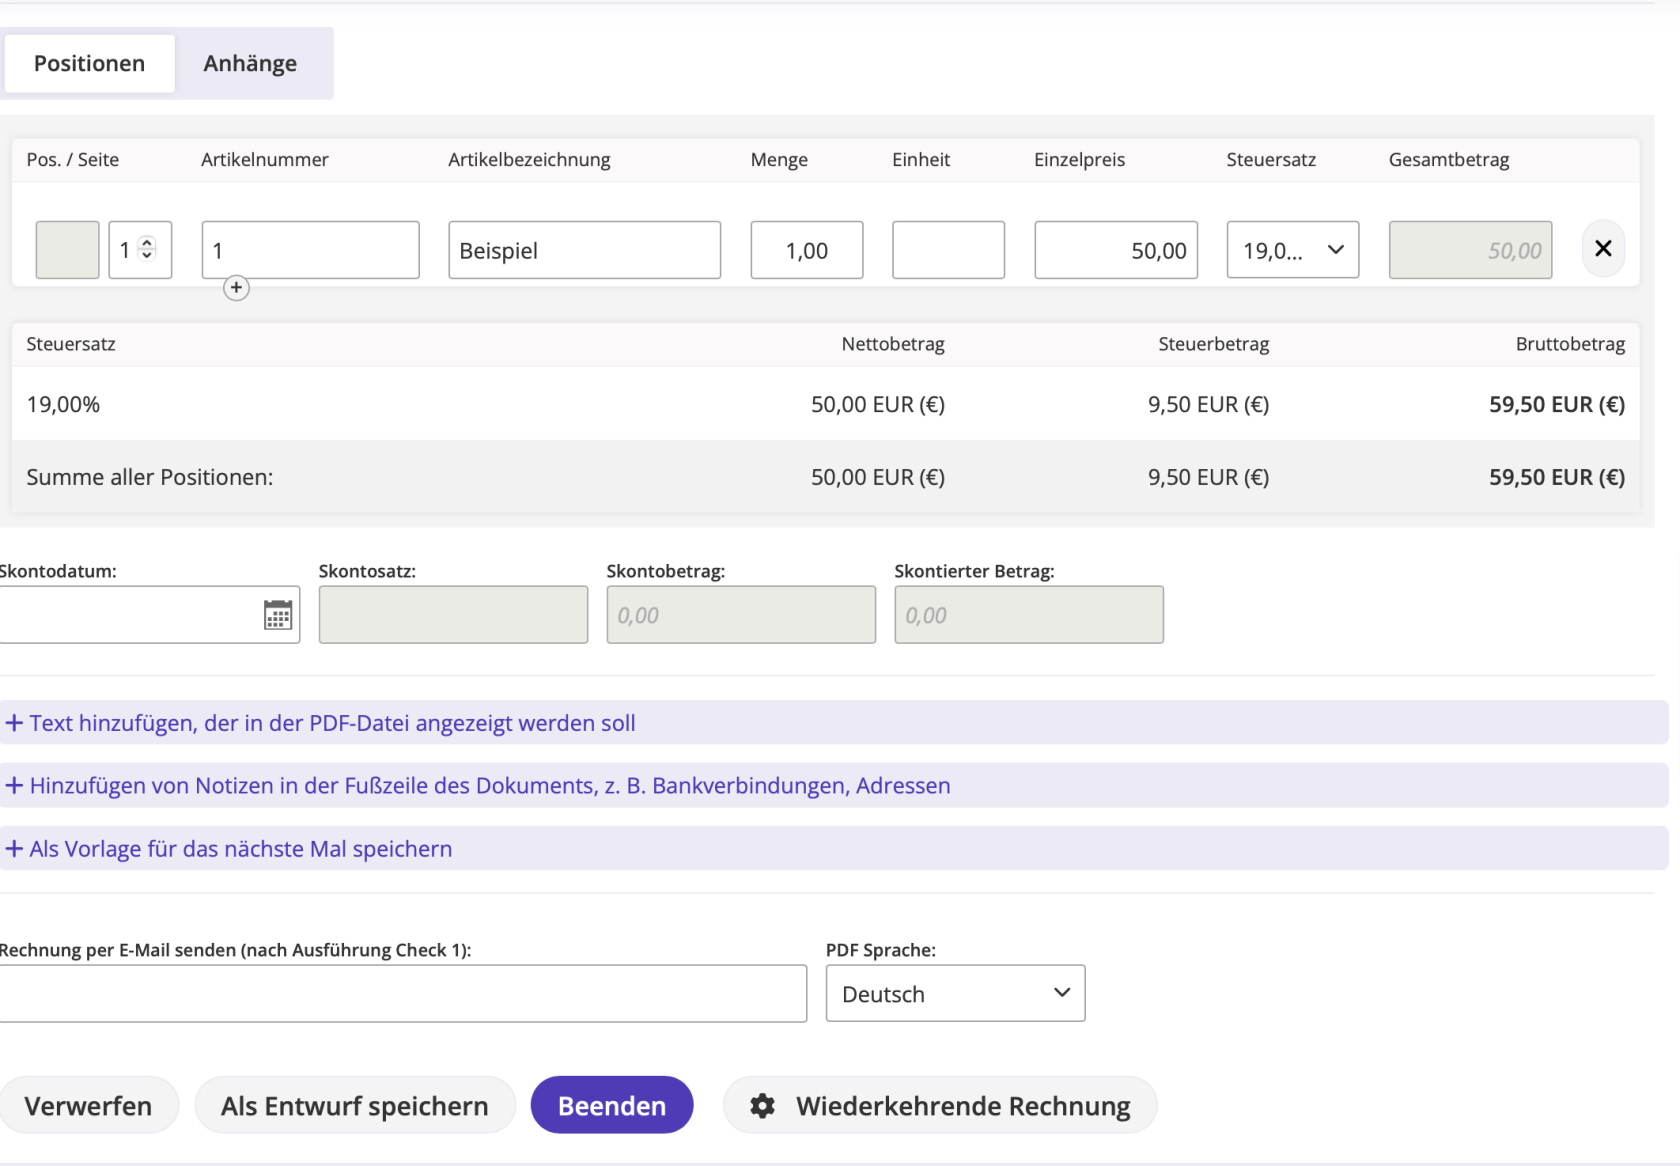
Task: Open the Steuersatz dropdown in position row
Action: [1292, 250]
